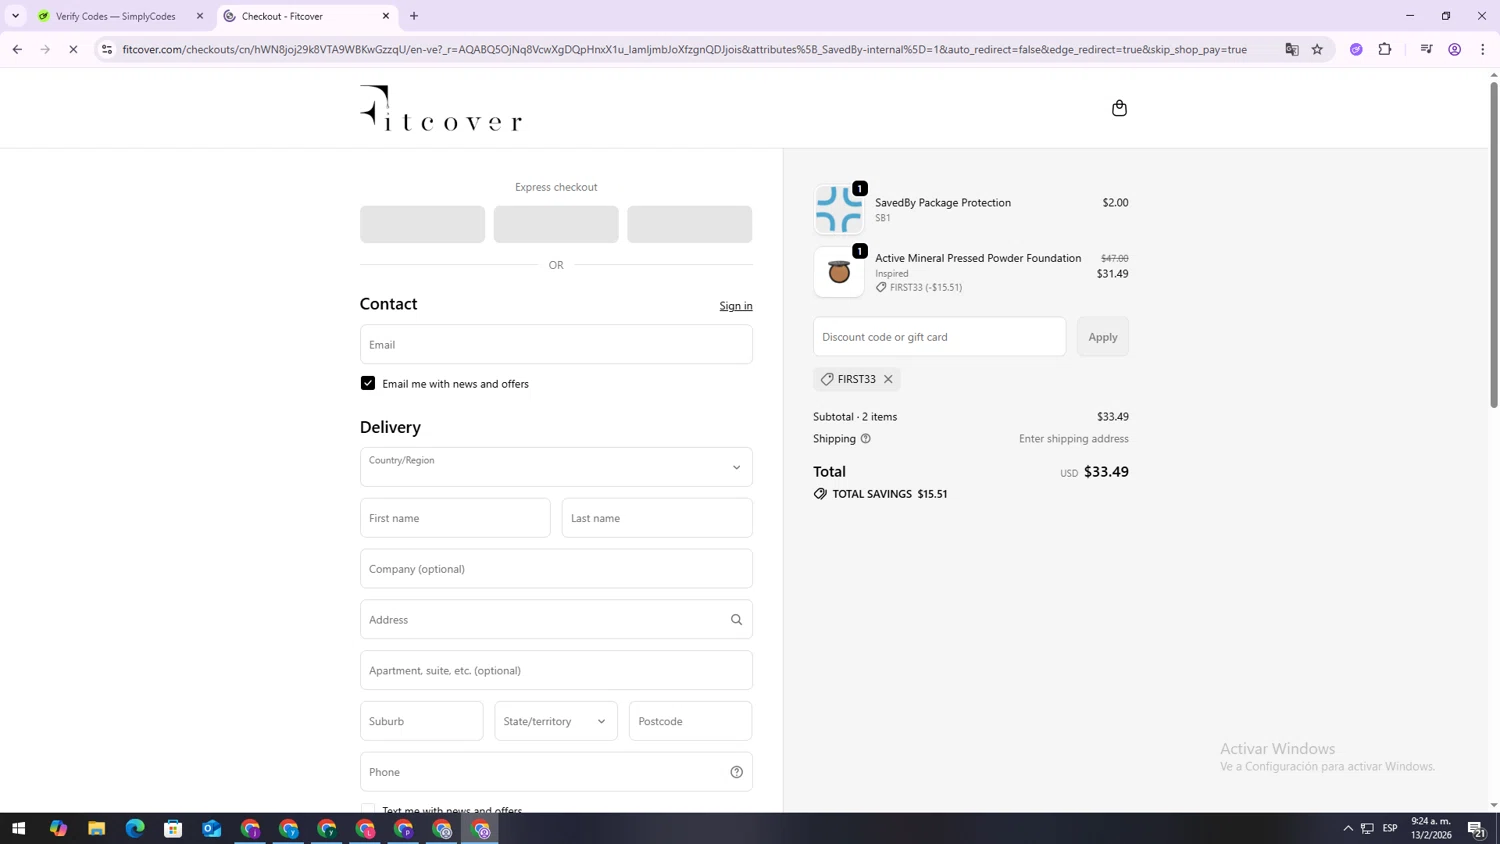Click the Sign in link
The image size is (1500, 844).
point(736,306)
